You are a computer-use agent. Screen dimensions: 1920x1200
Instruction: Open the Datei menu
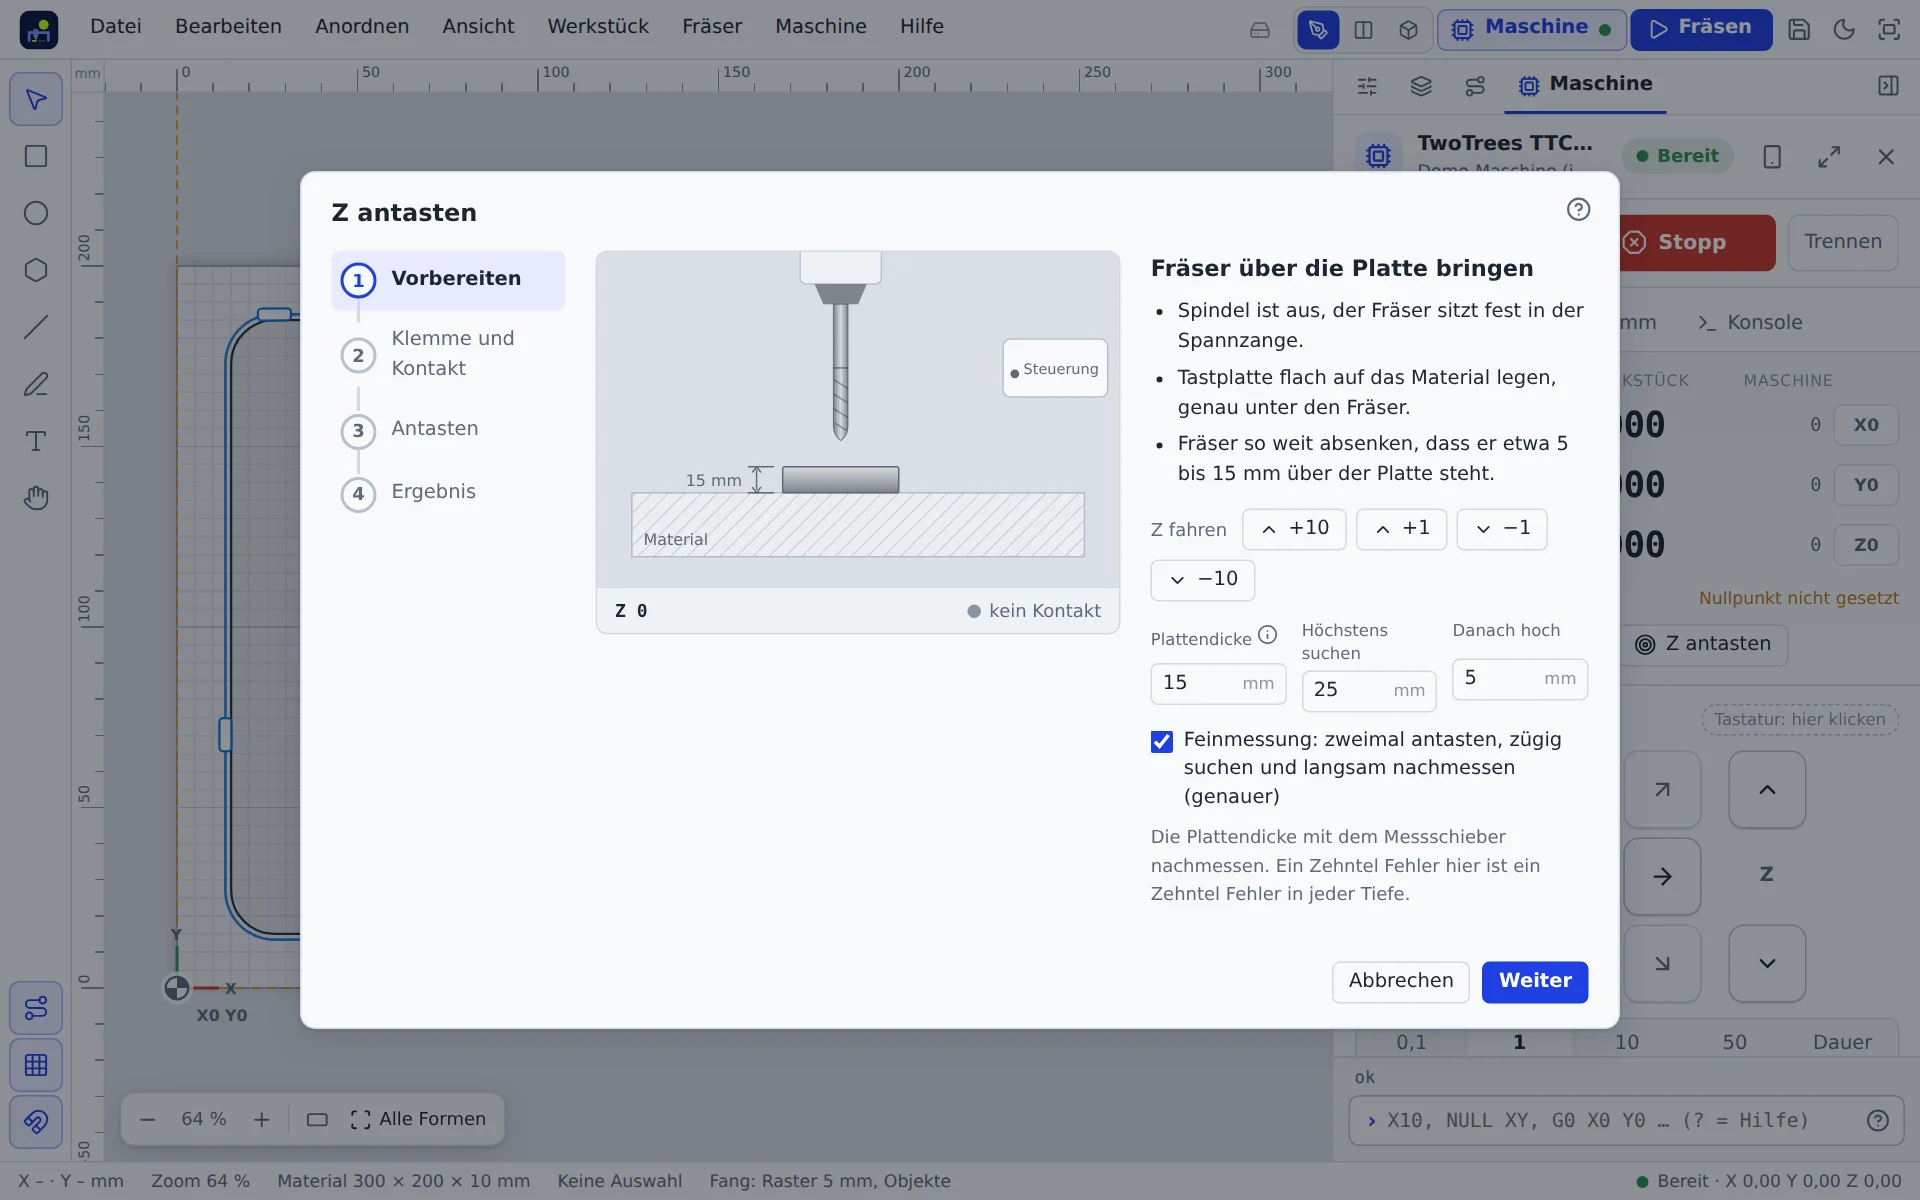(x=116, y=27)
